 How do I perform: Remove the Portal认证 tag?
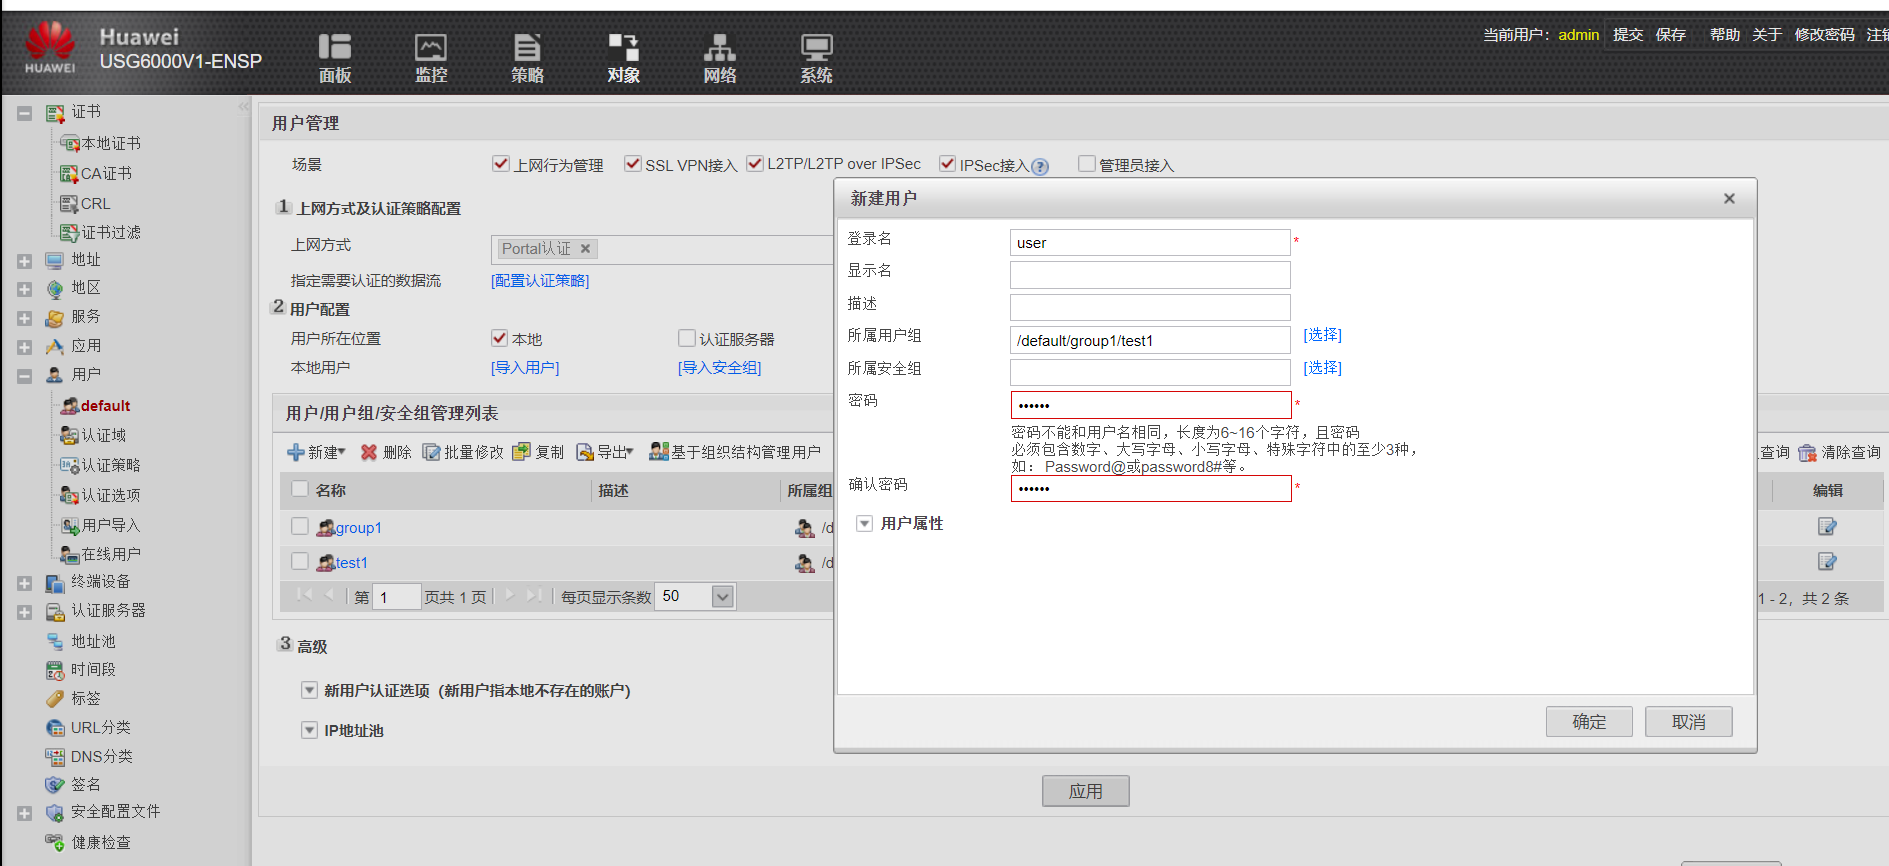coord(586,249)
